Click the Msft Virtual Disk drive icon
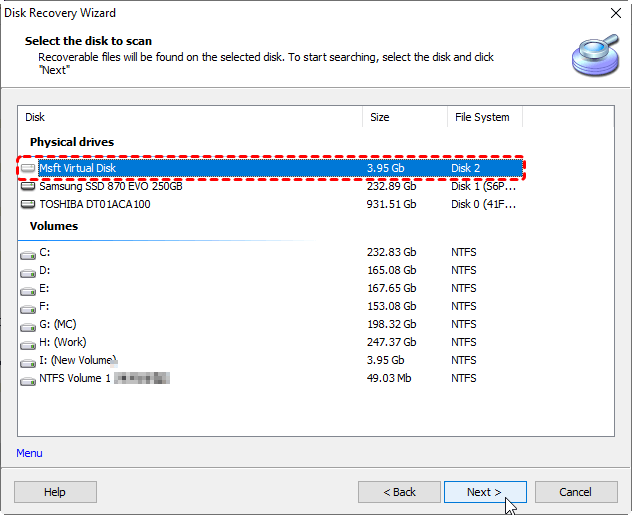The height and width of the screenshot is (515, 632). point(28,168)
